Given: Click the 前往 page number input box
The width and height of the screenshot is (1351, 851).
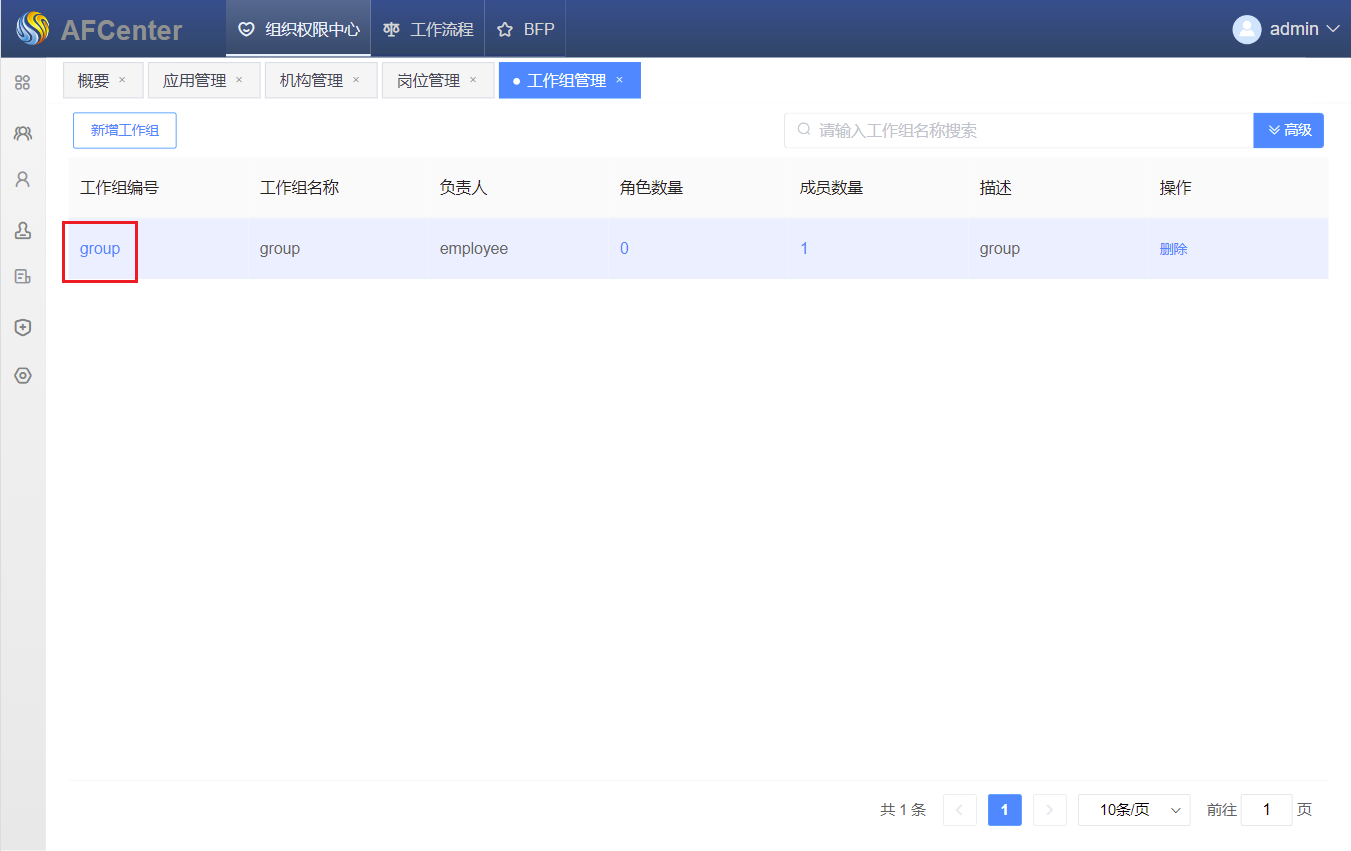Looking at the screenshot, I should pyautogui.click(x=1266, y=810).
